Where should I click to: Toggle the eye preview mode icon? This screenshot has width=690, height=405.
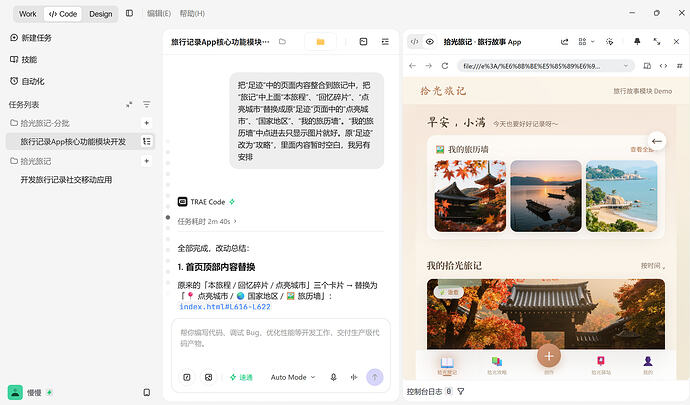point(429,42)
